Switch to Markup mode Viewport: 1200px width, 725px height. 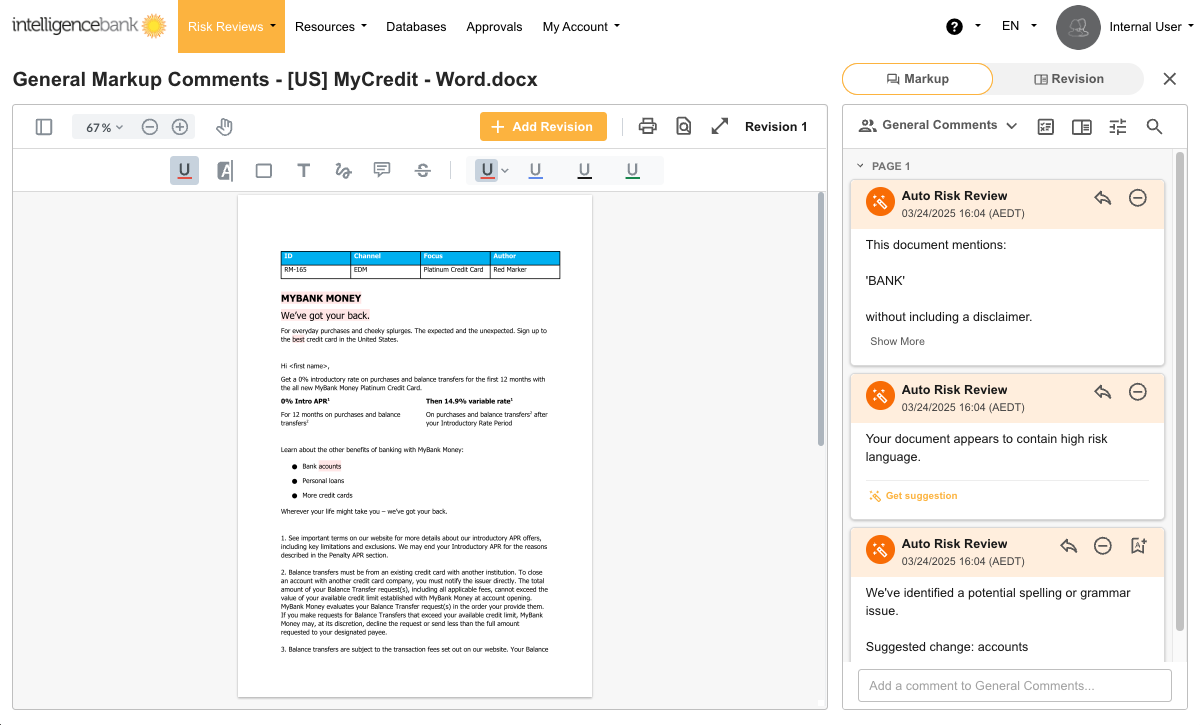[x=917, y=79]
